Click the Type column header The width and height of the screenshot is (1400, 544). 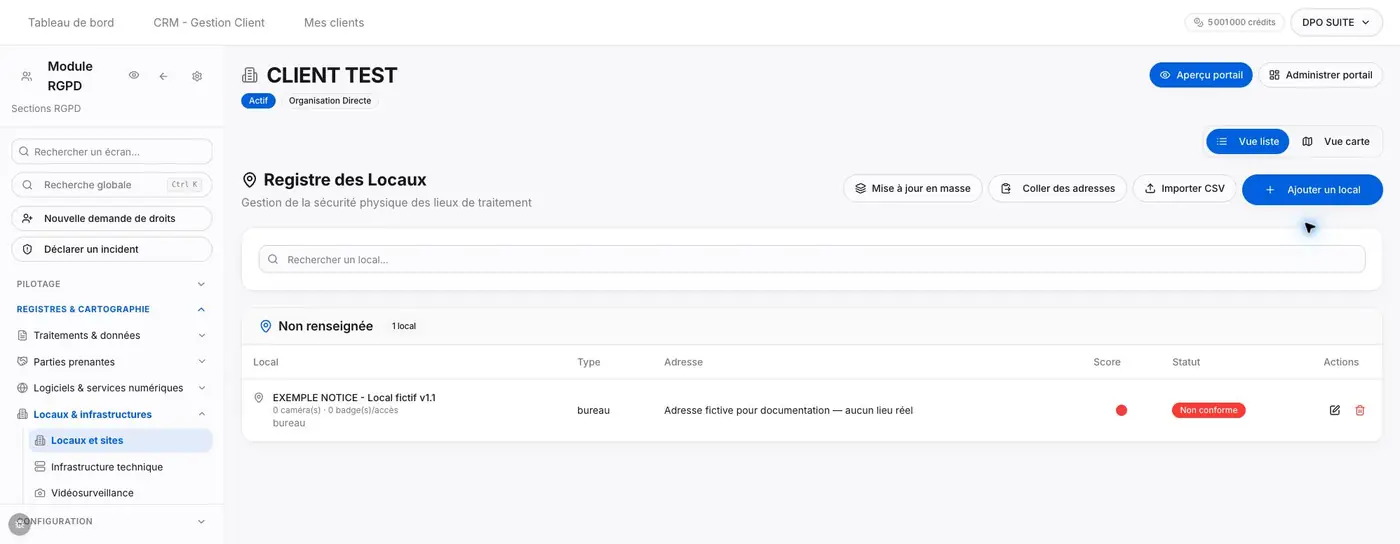click(588, 362)
